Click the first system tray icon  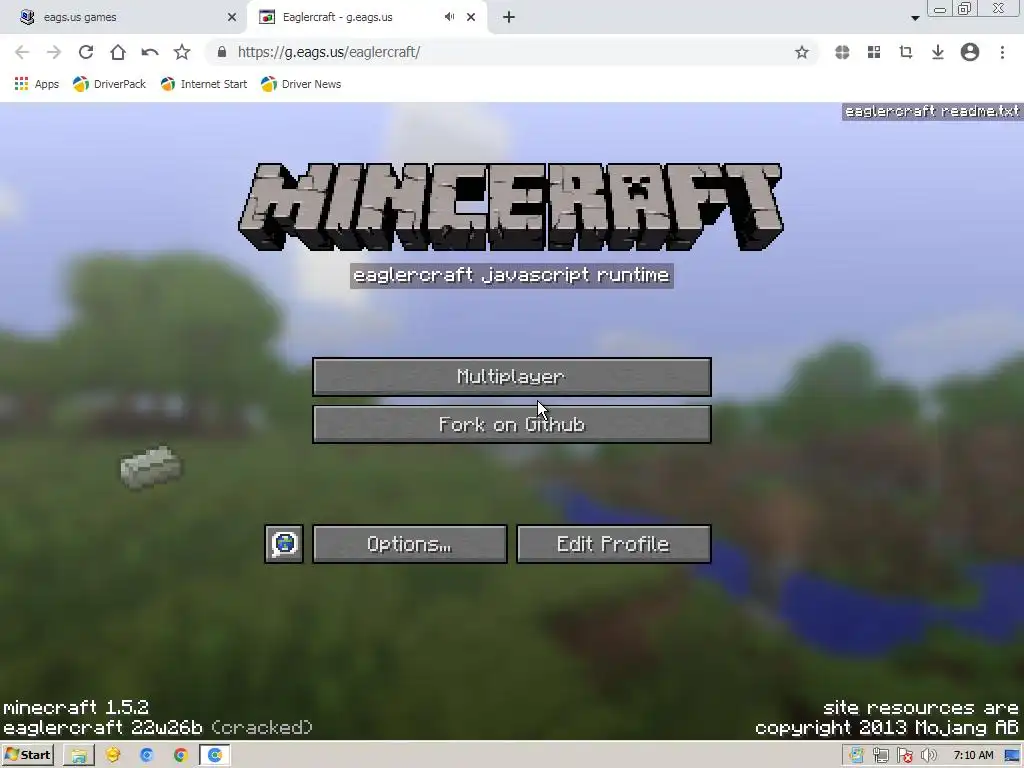856,756
